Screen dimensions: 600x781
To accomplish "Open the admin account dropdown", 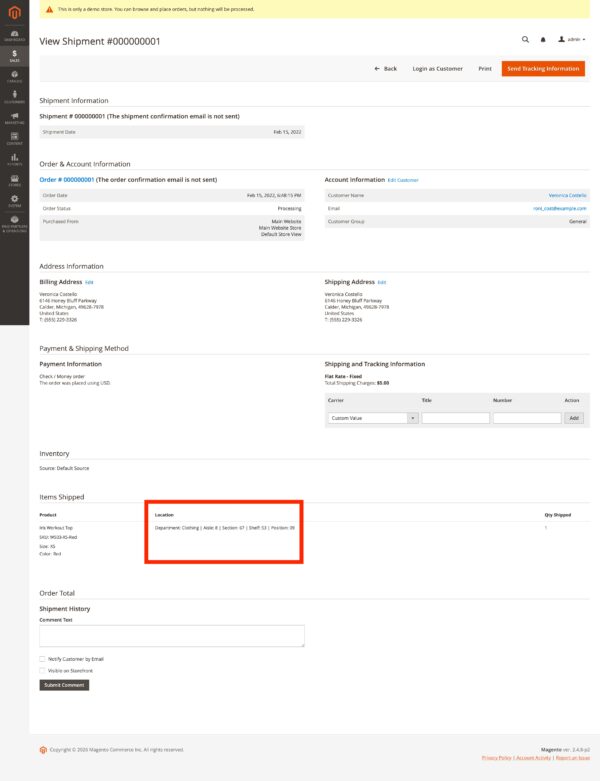I will (574, 39).
